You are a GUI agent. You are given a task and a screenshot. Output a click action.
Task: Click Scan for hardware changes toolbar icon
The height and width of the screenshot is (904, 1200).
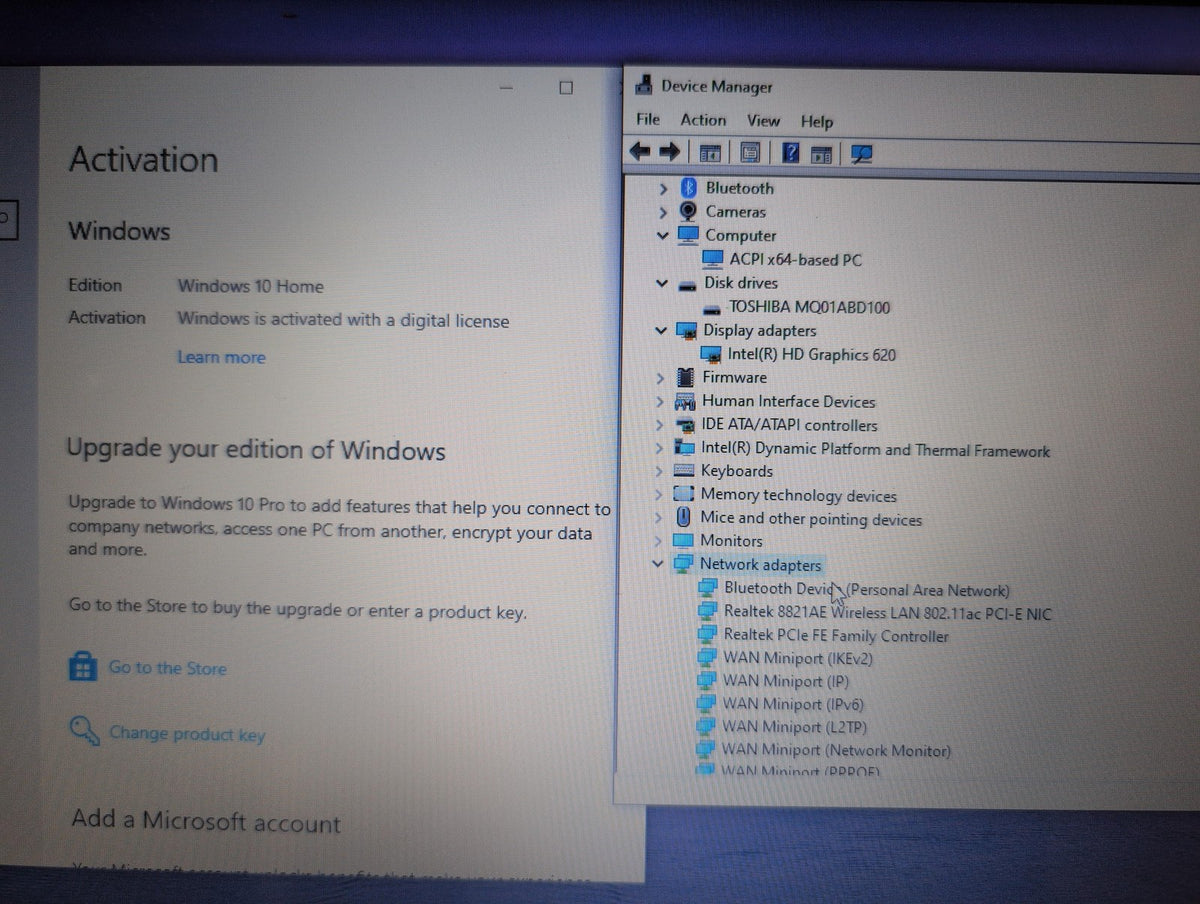(861, 154)
